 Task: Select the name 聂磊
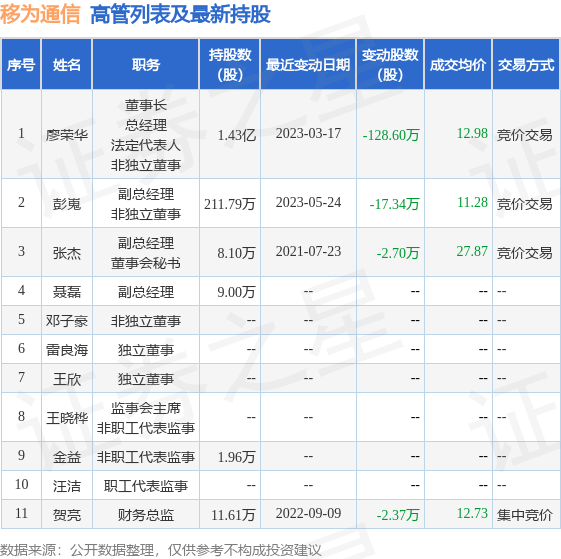pyautogui.click(x=67, y=292)
